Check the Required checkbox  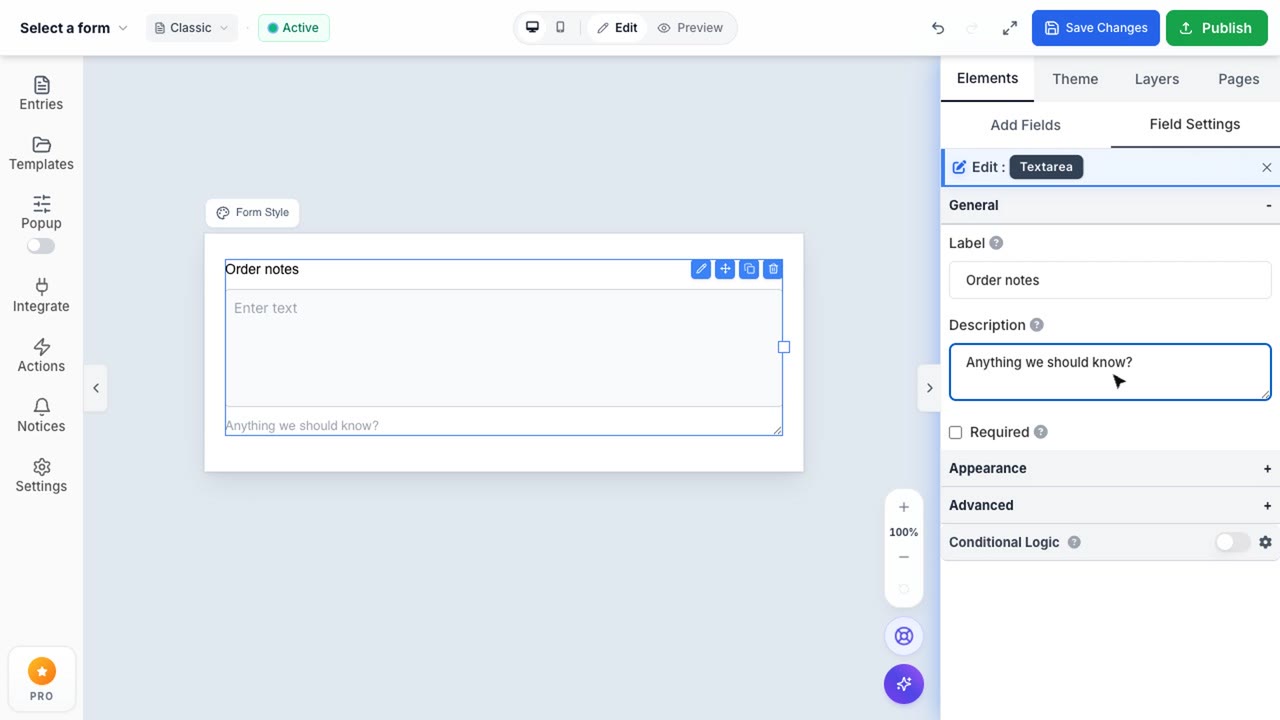click(955, 432)
